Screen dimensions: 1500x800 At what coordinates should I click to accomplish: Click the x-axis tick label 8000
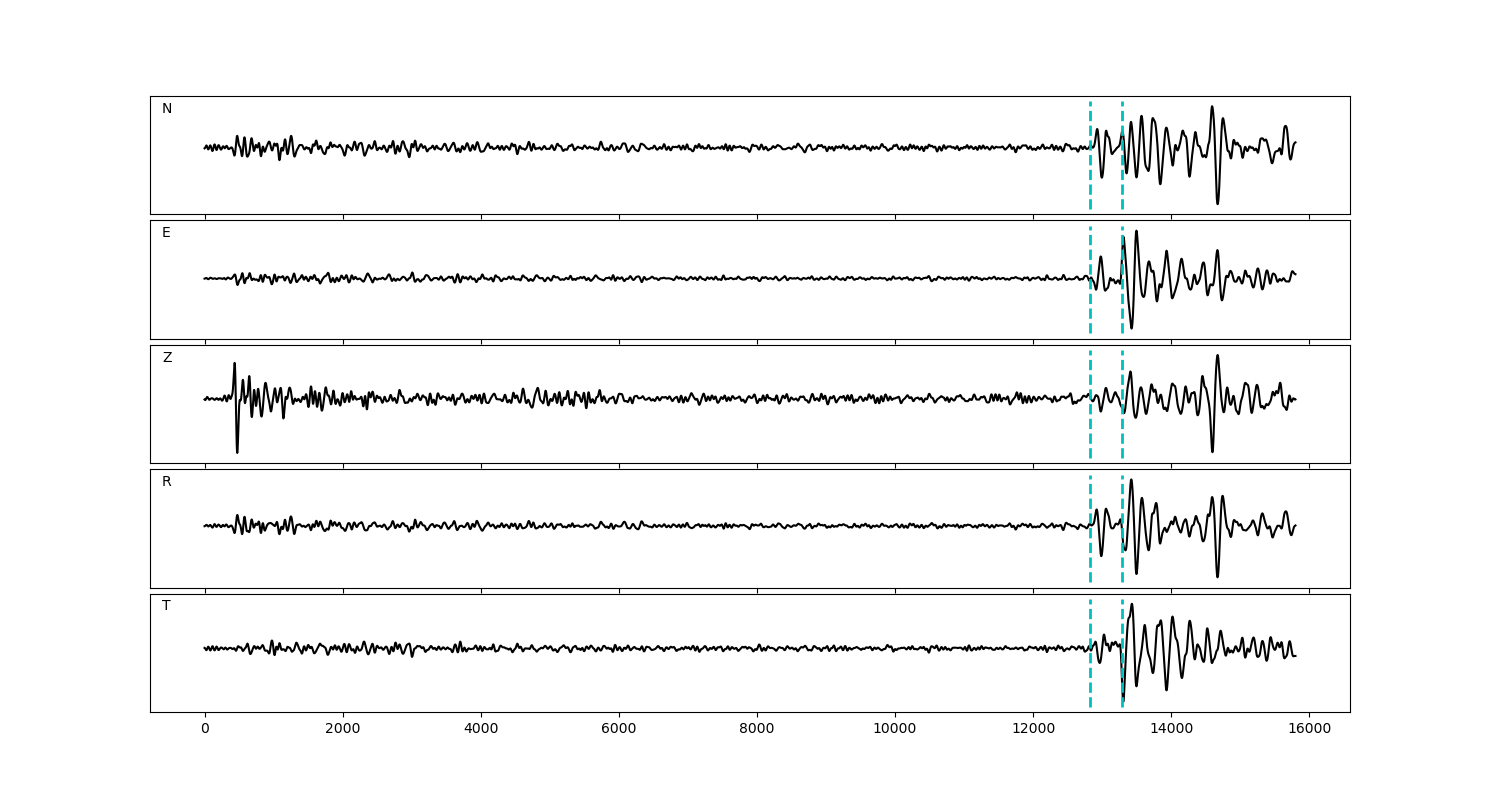(757, 730)
